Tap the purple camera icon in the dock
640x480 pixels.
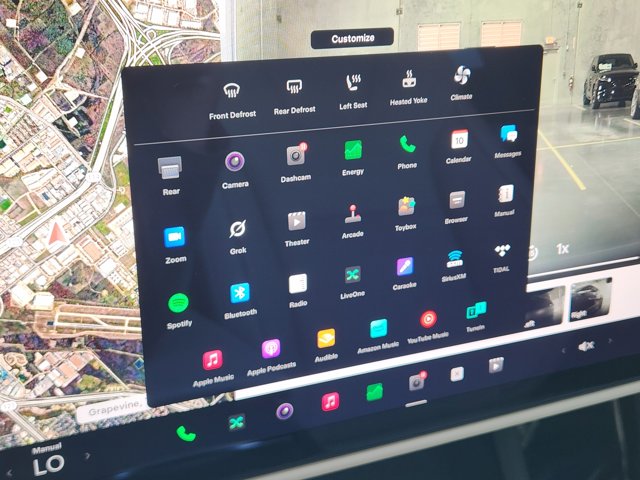click(284, 411)
